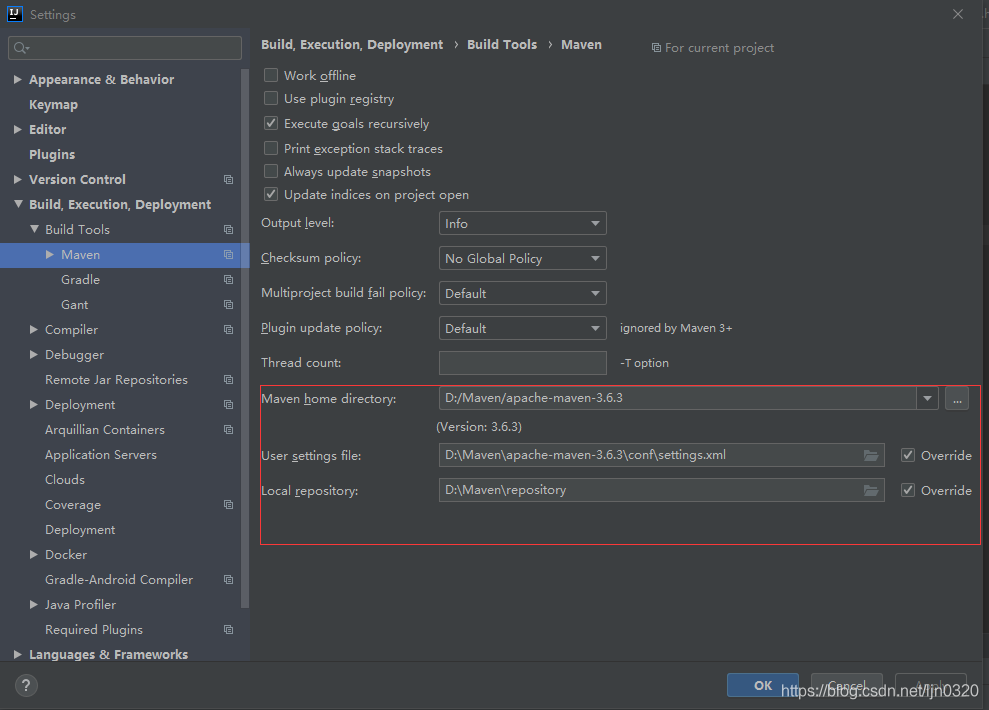This screenshot has height=710, width=989.
Task: Click the help question mark icon
Action: [x=26, y=685]
